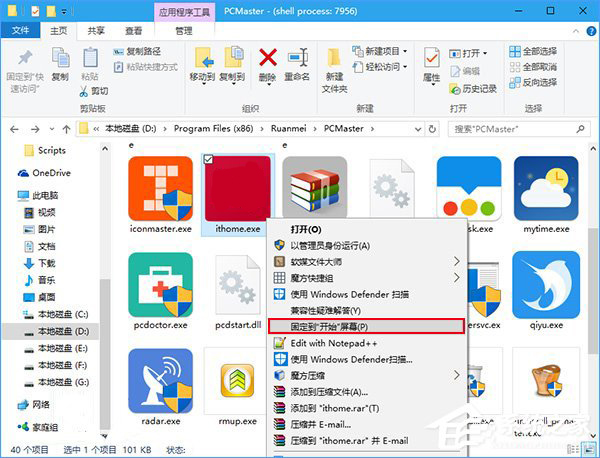Expand the 魔方压缩 submenu
The width and height of the screenshot is (600, 458).
tap(367, 375)
